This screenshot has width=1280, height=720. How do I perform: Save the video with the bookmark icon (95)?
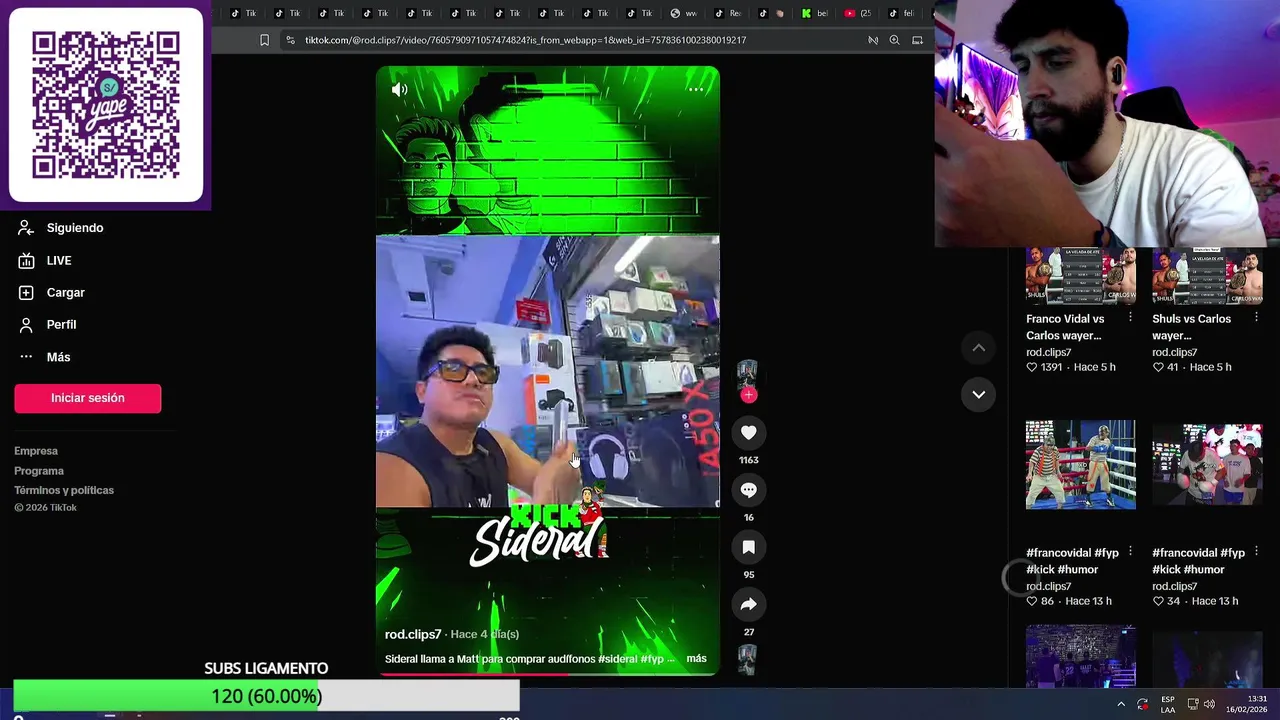pyautogui.click(x=748, y=547)
